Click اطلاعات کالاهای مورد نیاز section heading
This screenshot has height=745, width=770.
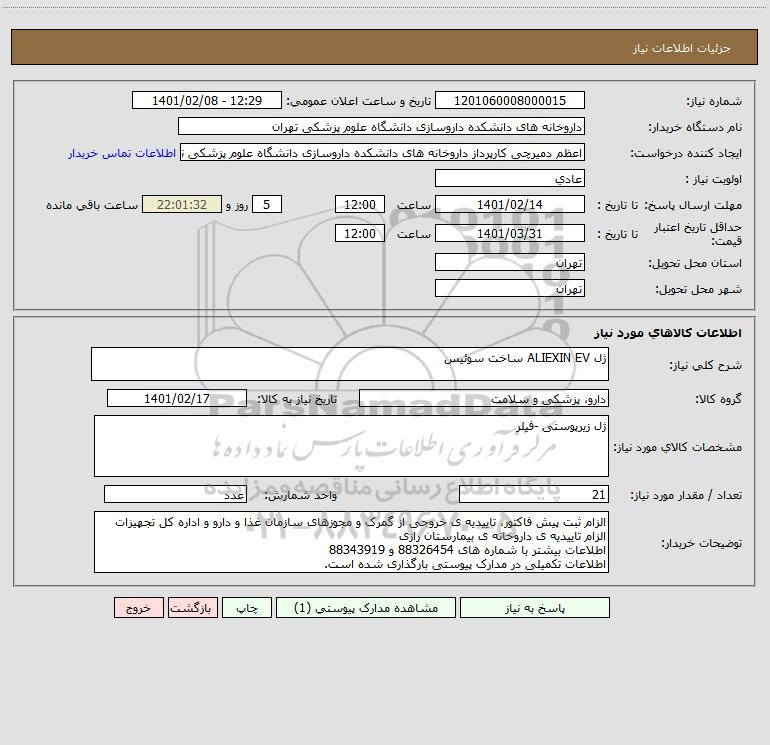668,333
